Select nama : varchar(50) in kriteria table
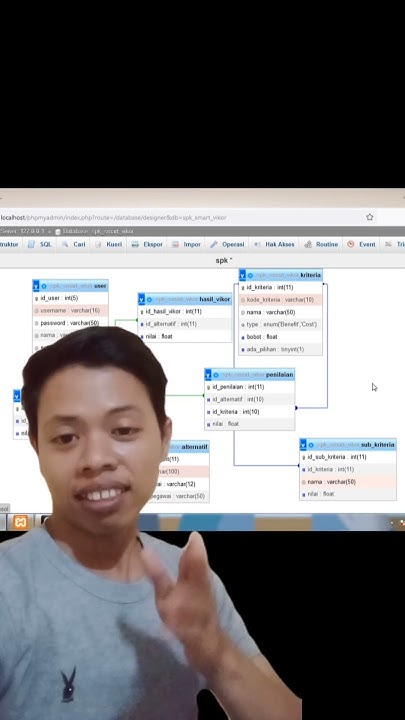 [281, 312]
